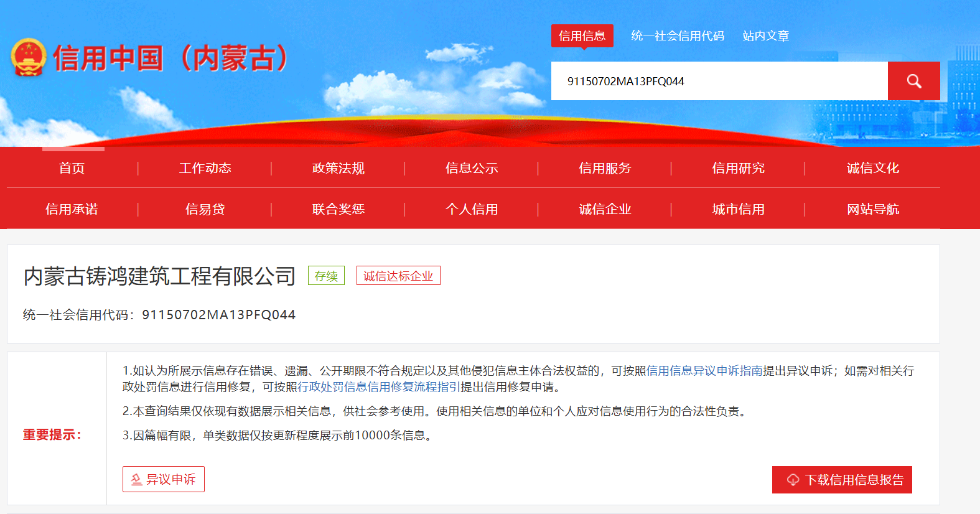The image size is (980, 514).
Task: Open 信息公示 navigation item
Action: point(471,168)
